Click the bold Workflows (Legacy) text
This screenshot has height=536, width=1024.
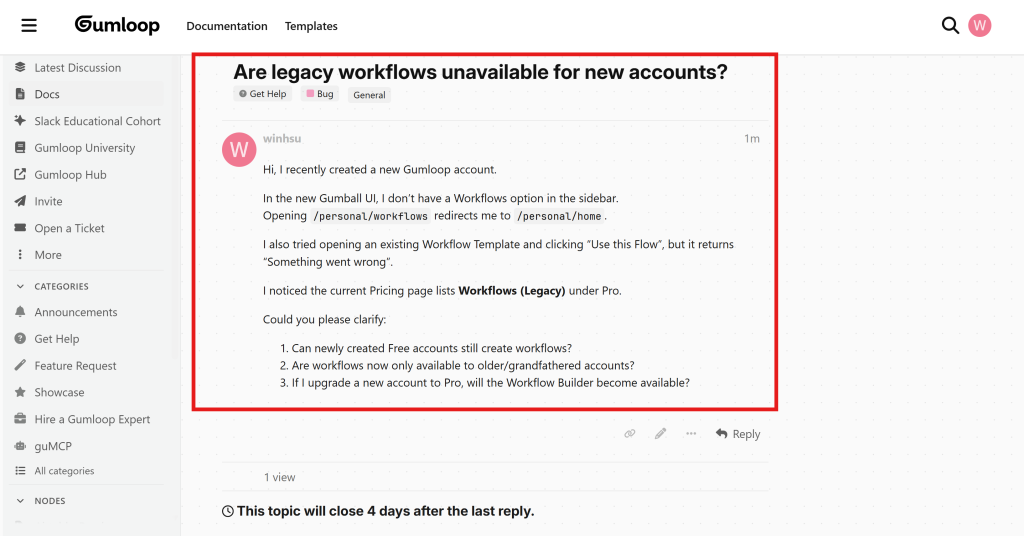click(512, 291)
